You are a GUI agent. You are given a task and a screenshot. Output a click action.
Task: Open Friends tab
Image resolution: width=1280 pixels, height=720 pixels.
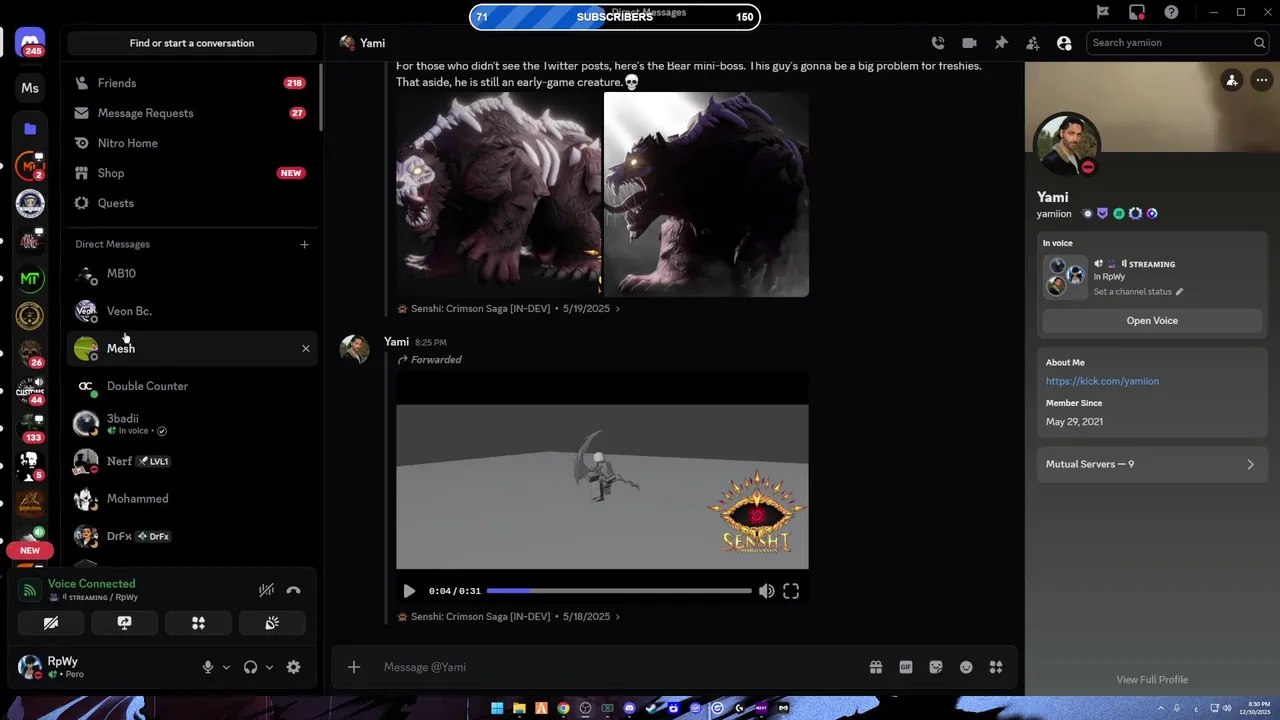point(191,83)
